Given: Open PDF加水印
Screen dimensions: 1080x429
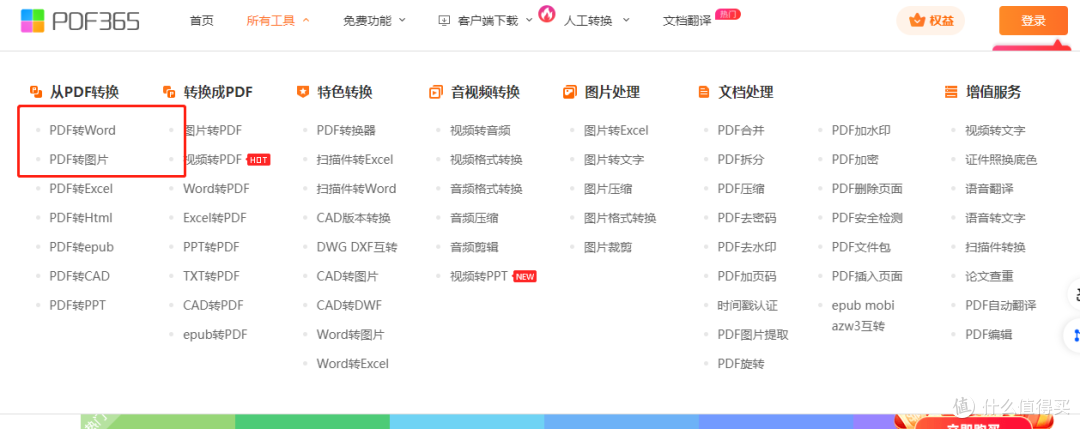Looking at the screenshot, I should [x=862, y=130].
